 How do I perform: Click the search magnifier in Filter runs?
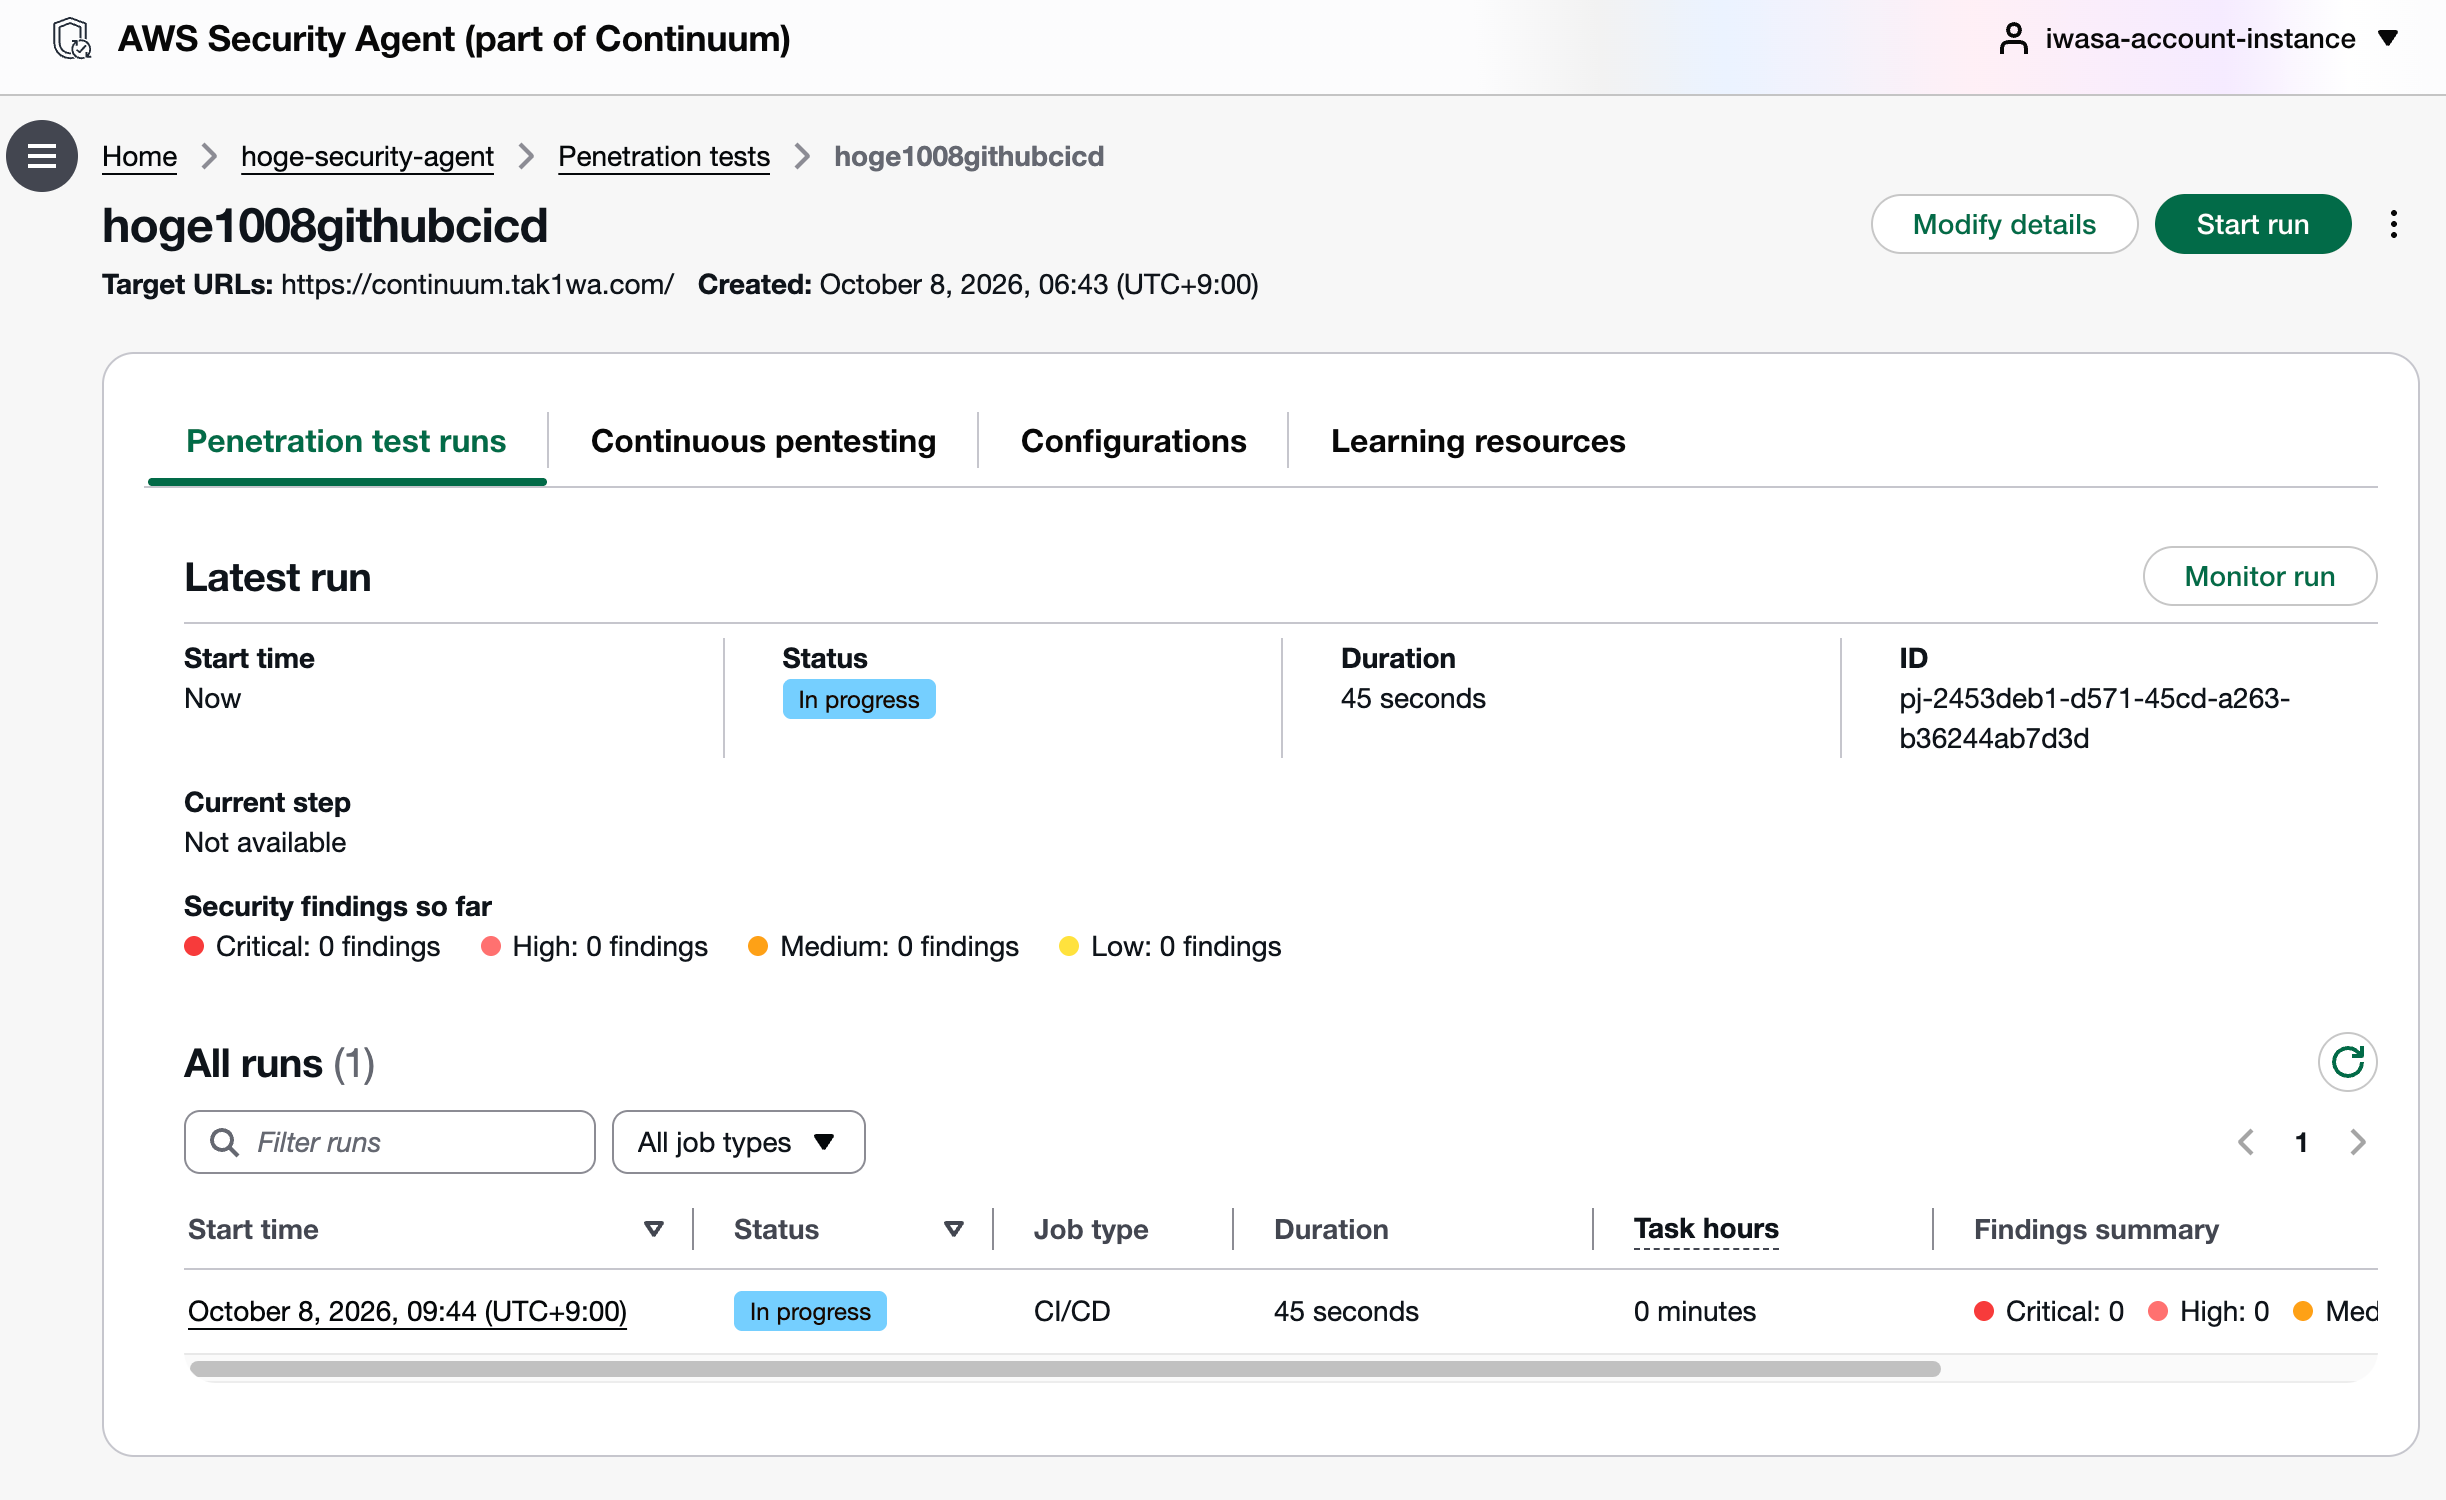225,1142
